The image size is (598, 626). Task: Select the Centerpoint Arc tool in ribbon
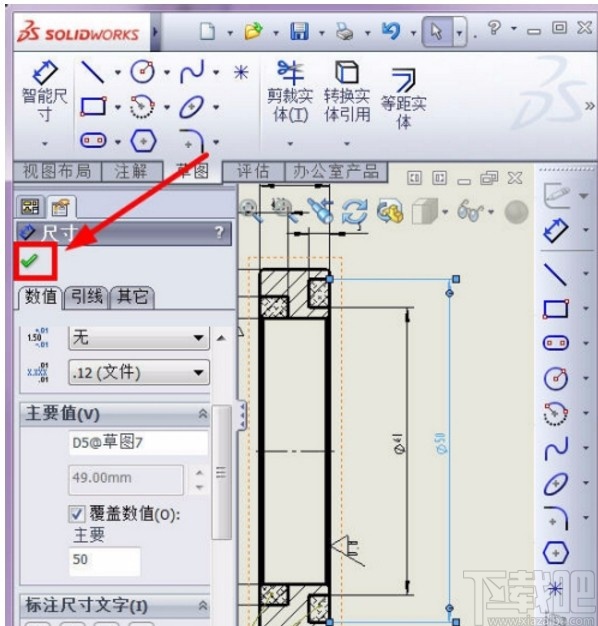142,107
